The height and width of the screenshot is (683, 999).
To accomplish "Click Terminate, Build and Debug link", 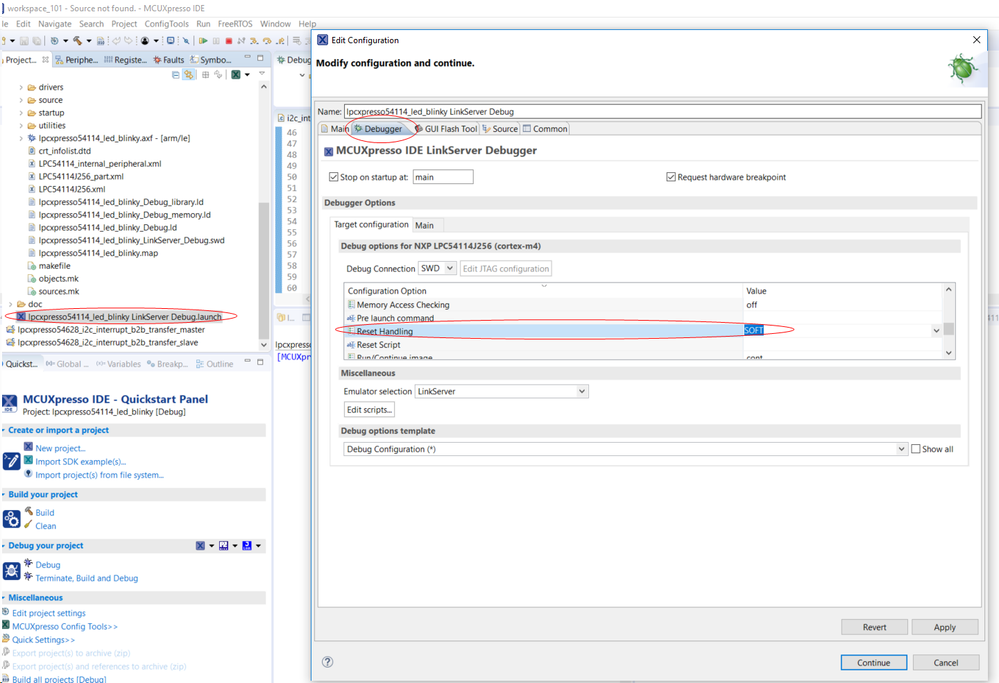I will coord(87,578).
